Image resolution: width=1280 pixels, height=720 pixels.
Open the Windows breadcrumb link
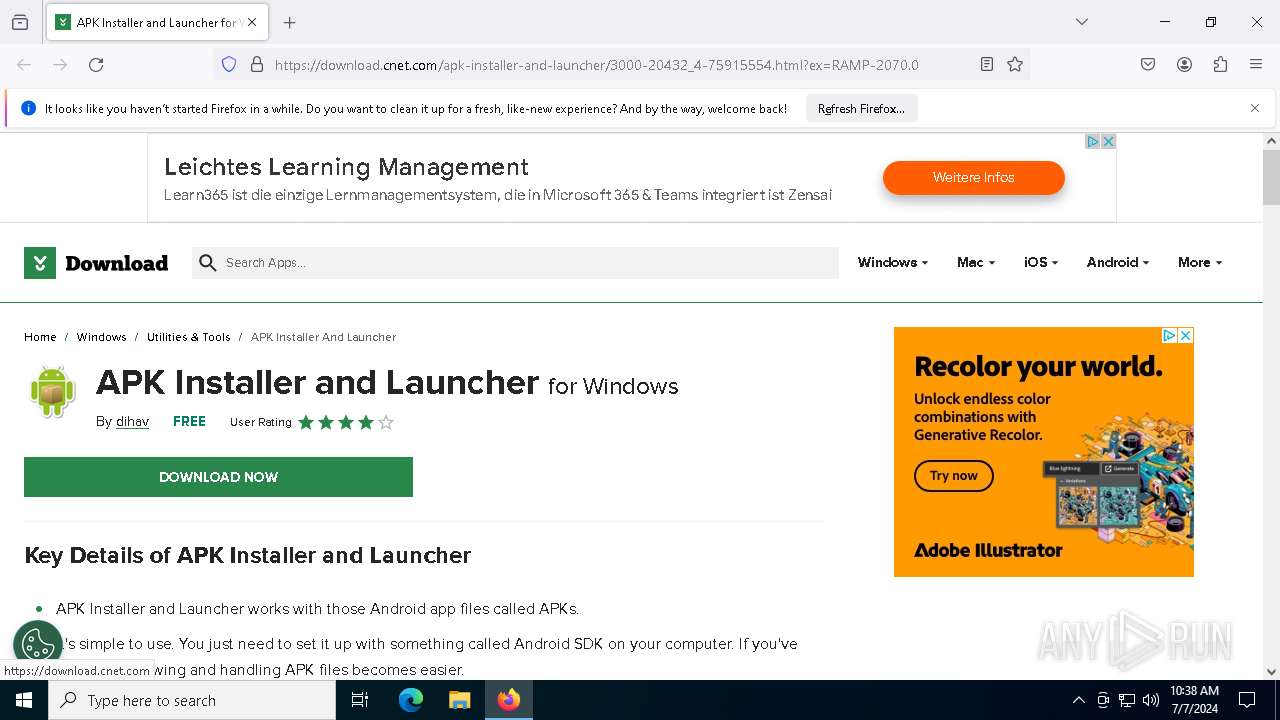101,337
